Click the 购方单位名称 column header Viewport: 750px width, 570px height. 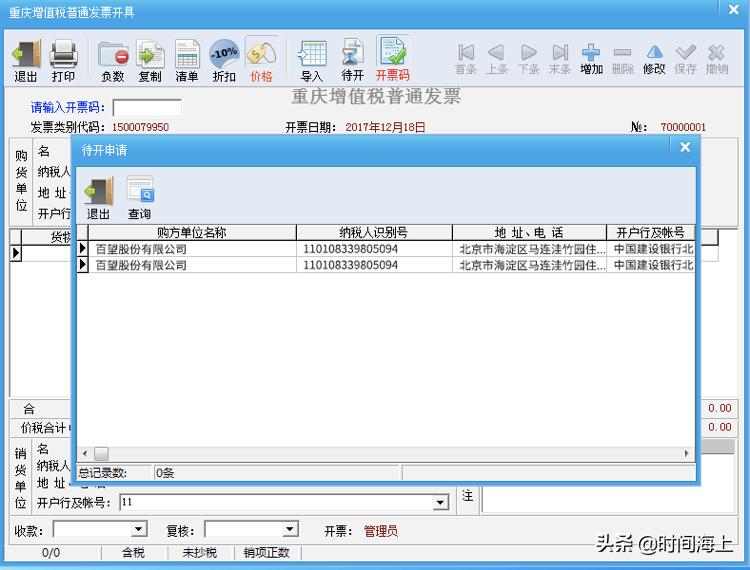[x=192, y=233]
